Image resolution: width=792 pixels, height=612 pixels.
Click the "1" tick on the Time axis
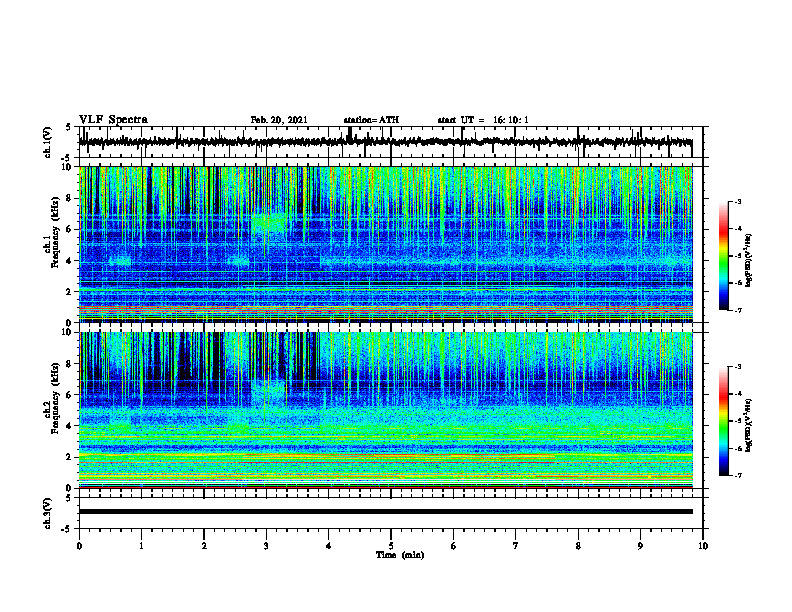(x=141, y=546)
